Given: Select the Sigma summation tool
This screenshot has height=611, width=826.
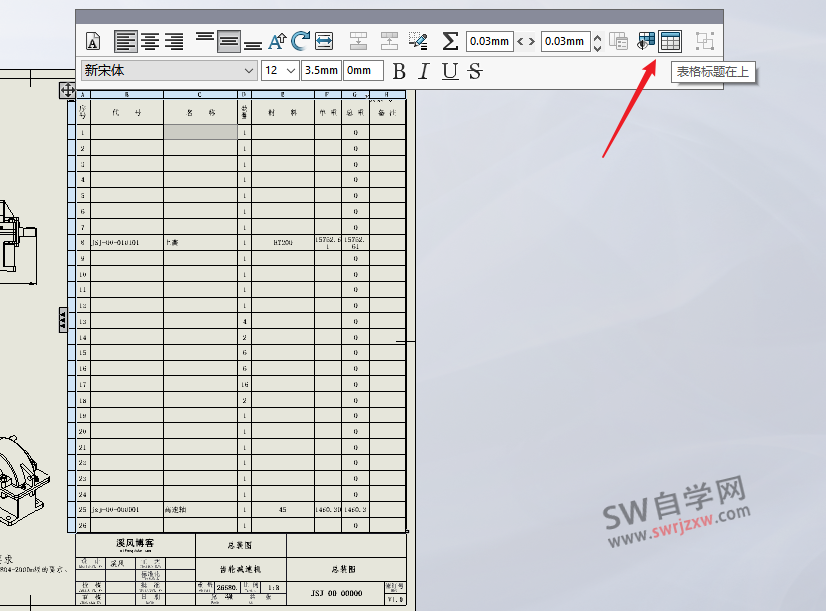Looking at the screenshot, I should click(450, 41).
